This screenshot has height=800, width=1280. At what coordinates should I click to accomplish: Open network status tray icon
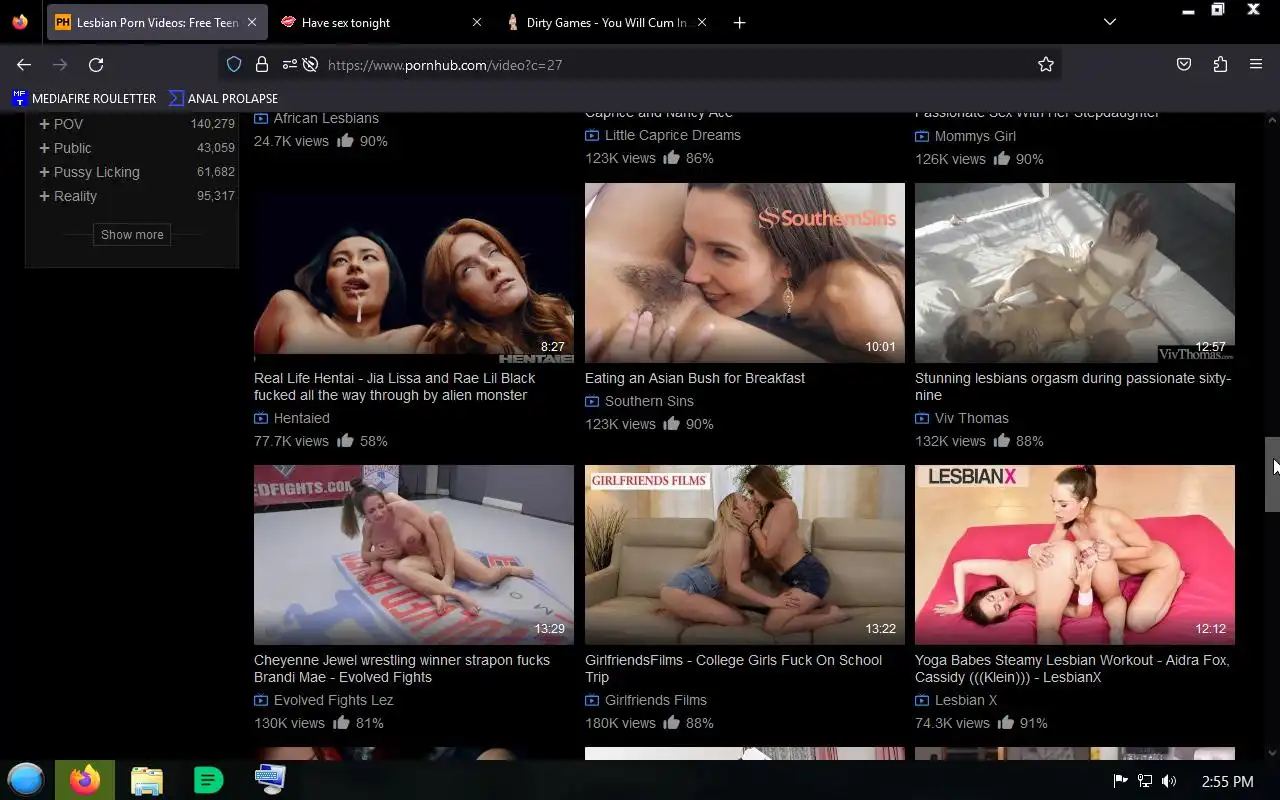click(x=1145, y=781)
